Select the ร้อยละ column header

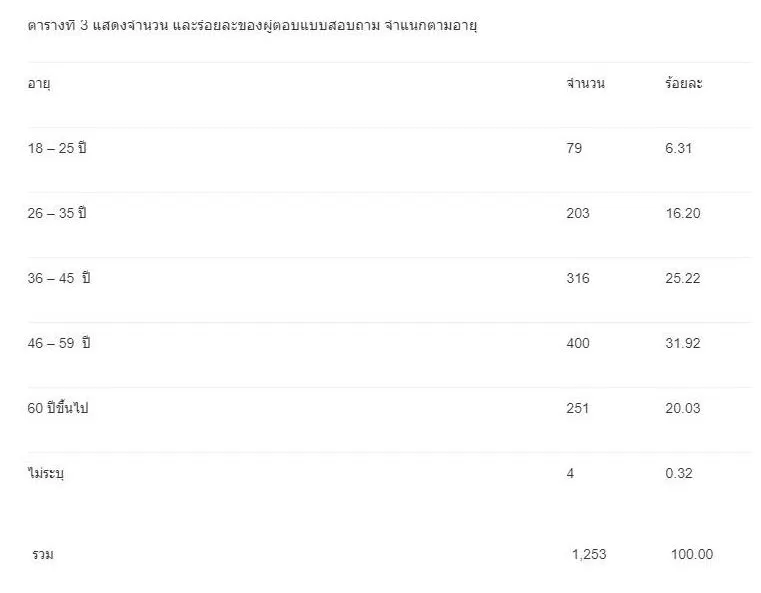[x=683, y=83]
